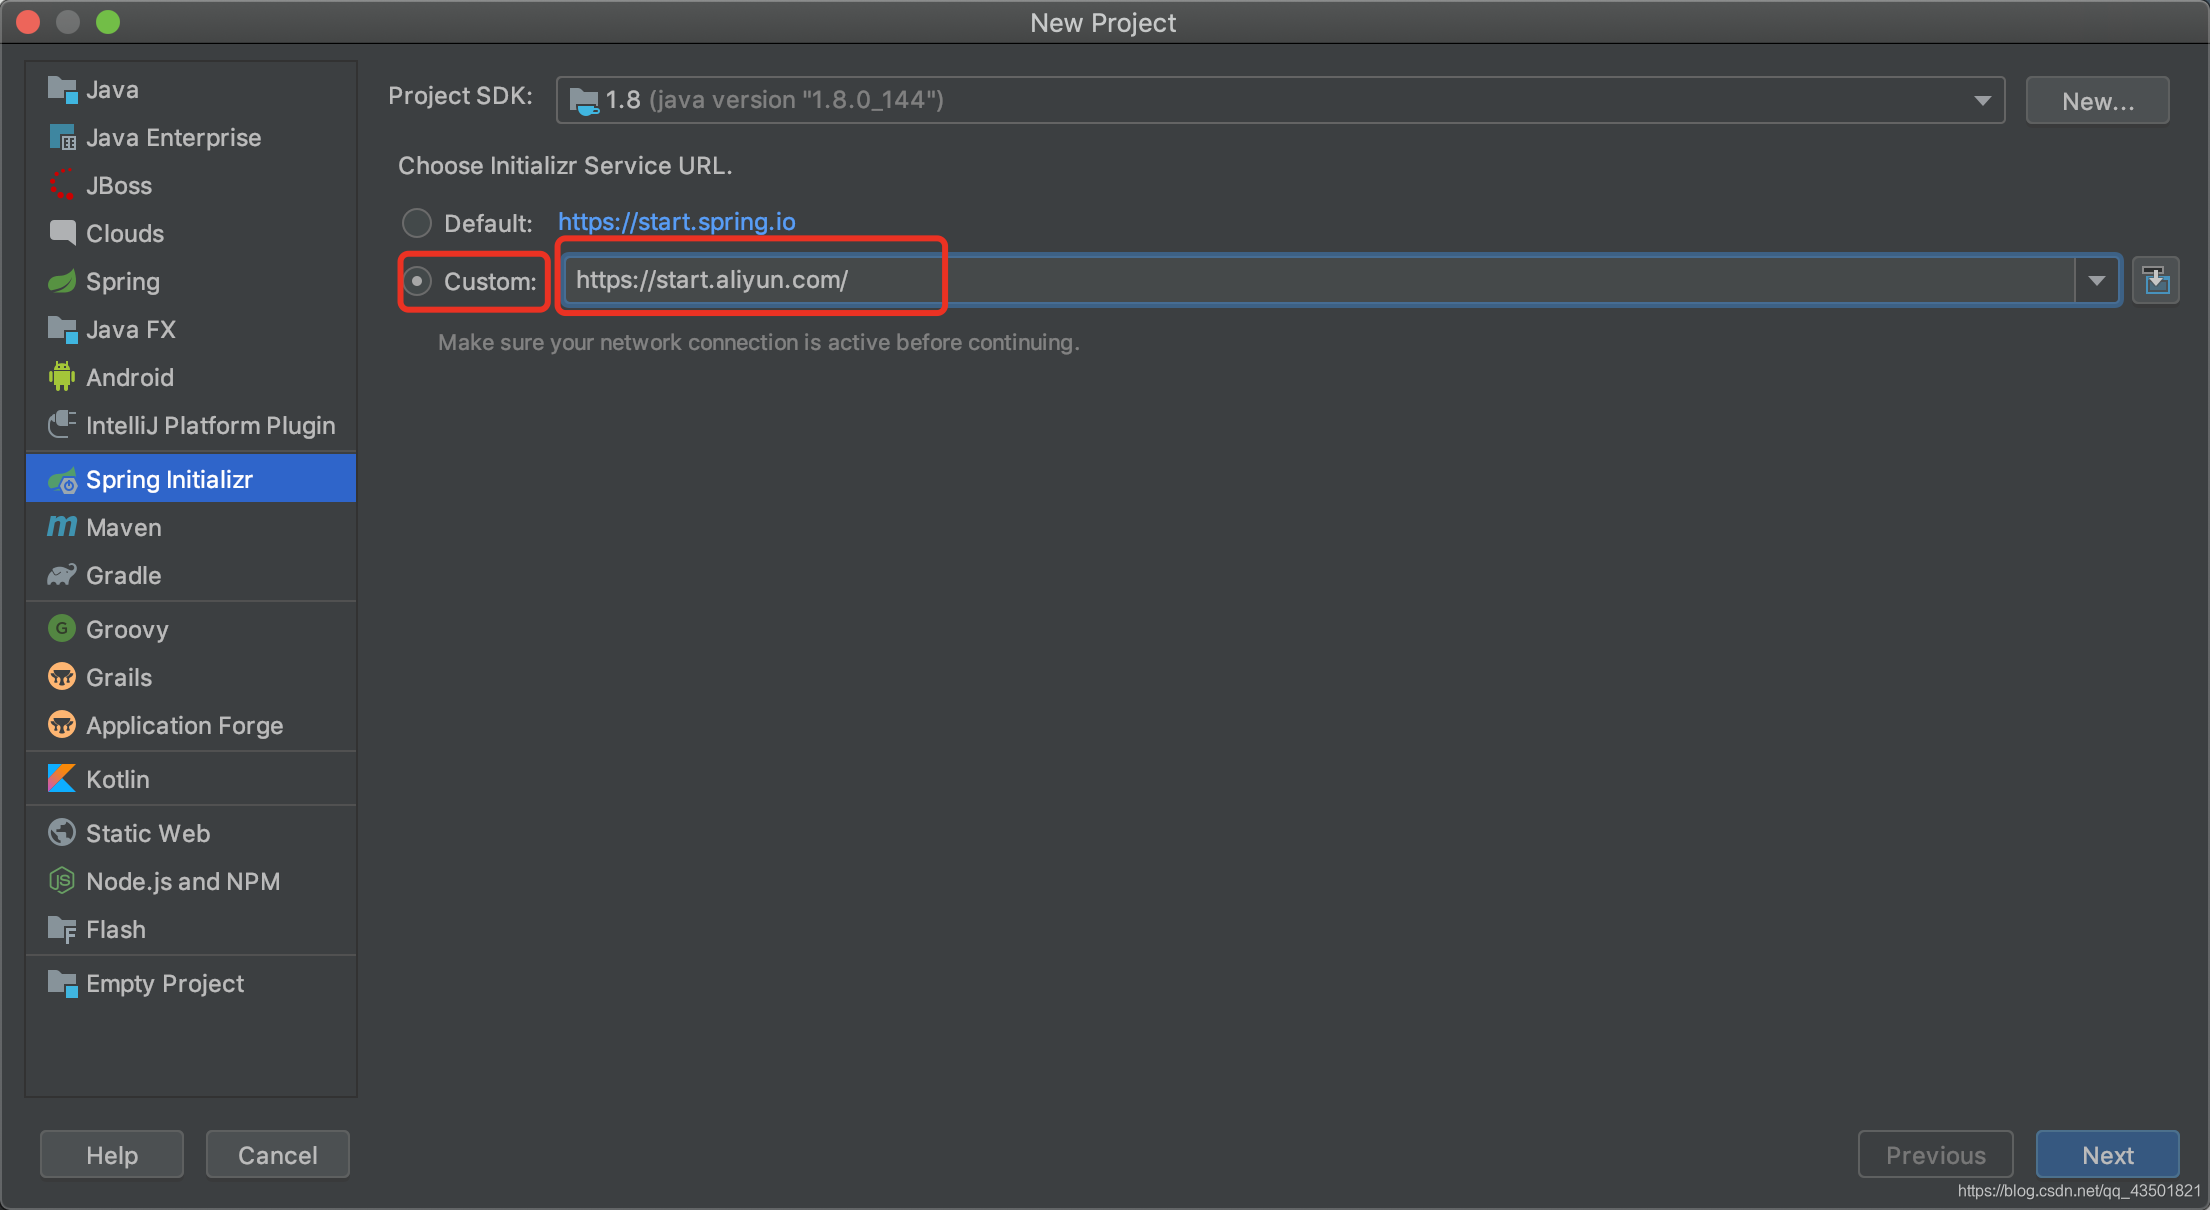Click the Java FX folder icon
Screen dimensions: 2210x1210
[x=62, y=329]
